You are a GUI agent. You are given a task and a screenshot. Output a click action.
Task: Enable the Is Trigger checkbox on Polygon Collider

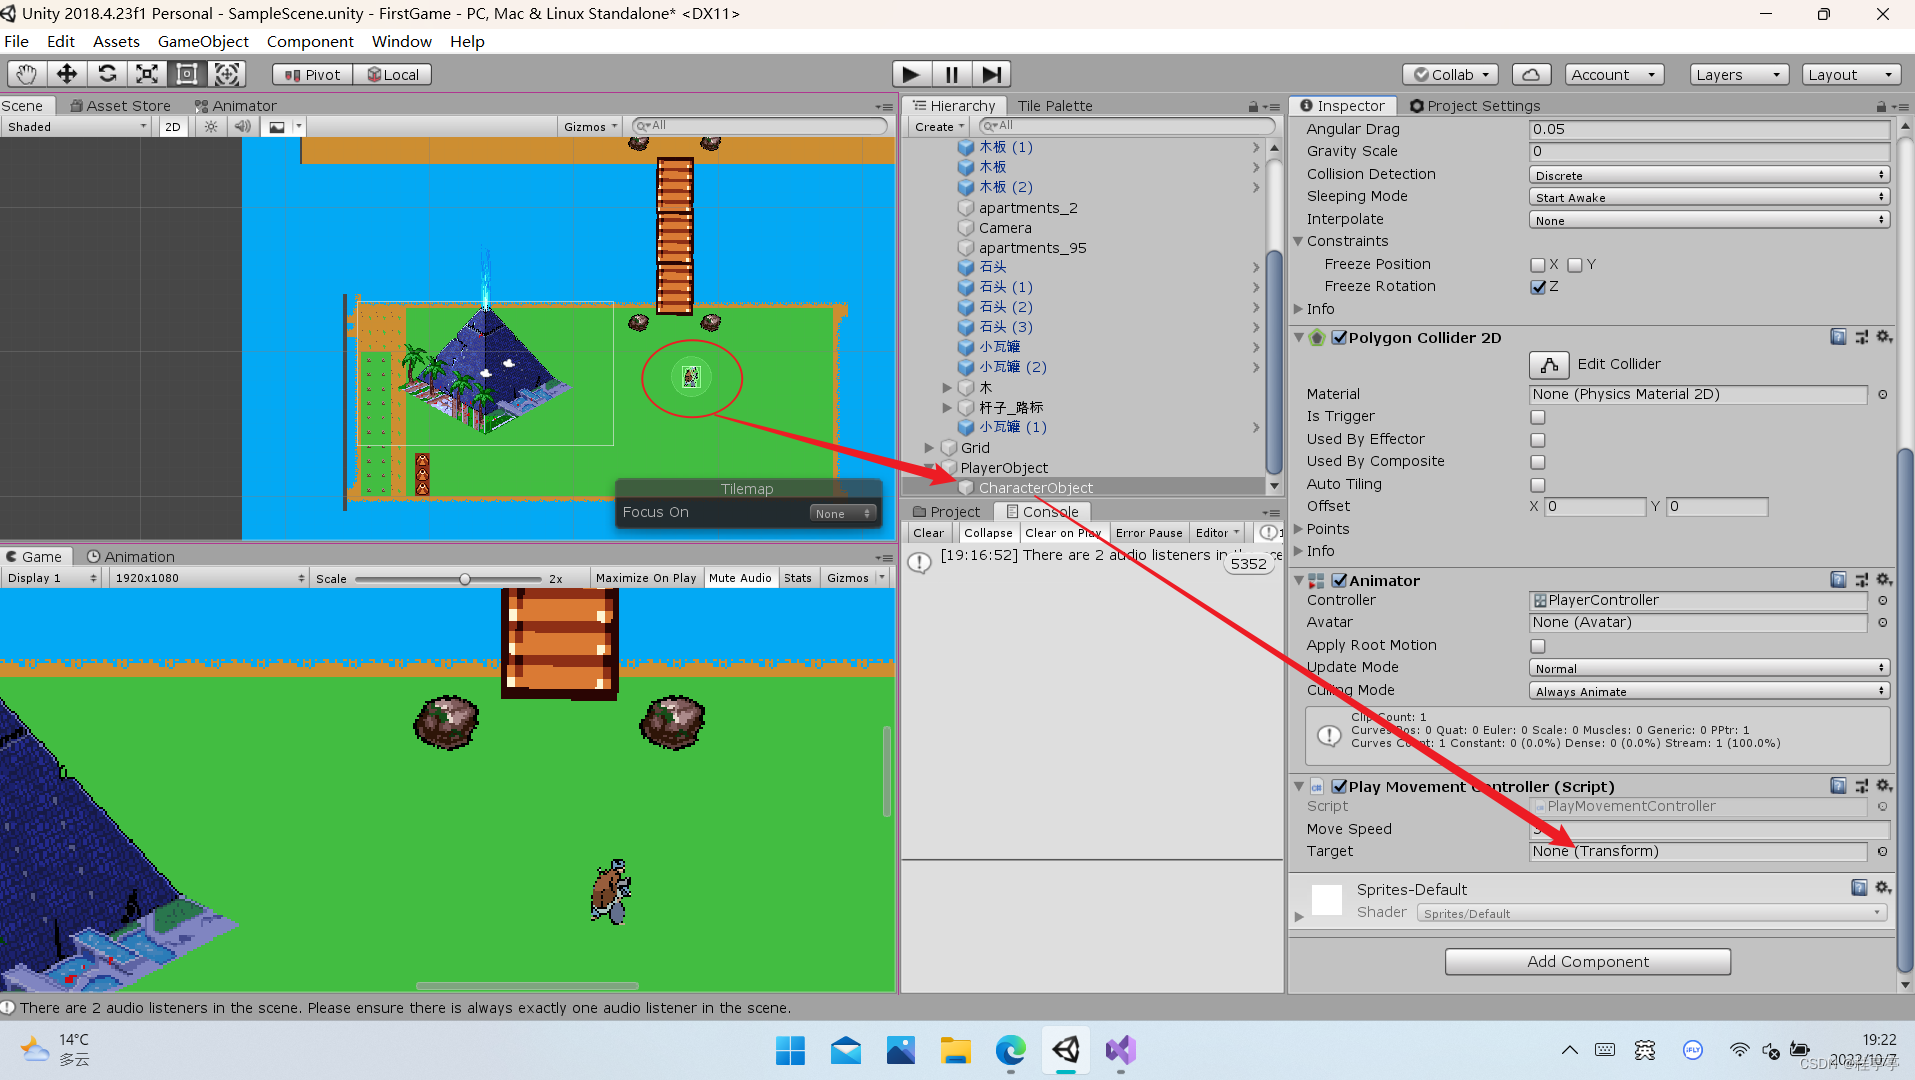(x=1537, y=417)
